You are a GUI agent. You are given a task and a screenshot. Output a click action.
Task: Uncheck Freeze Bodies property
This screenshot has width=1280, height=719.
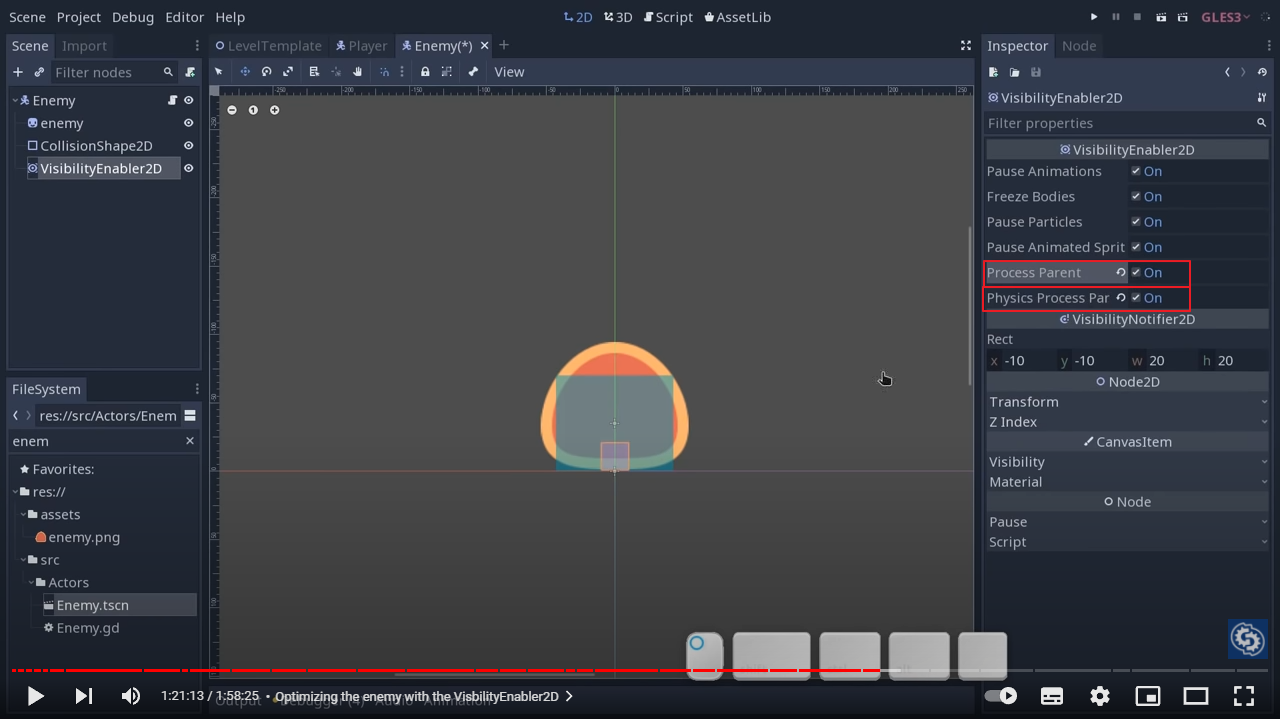coord(1136,196)
